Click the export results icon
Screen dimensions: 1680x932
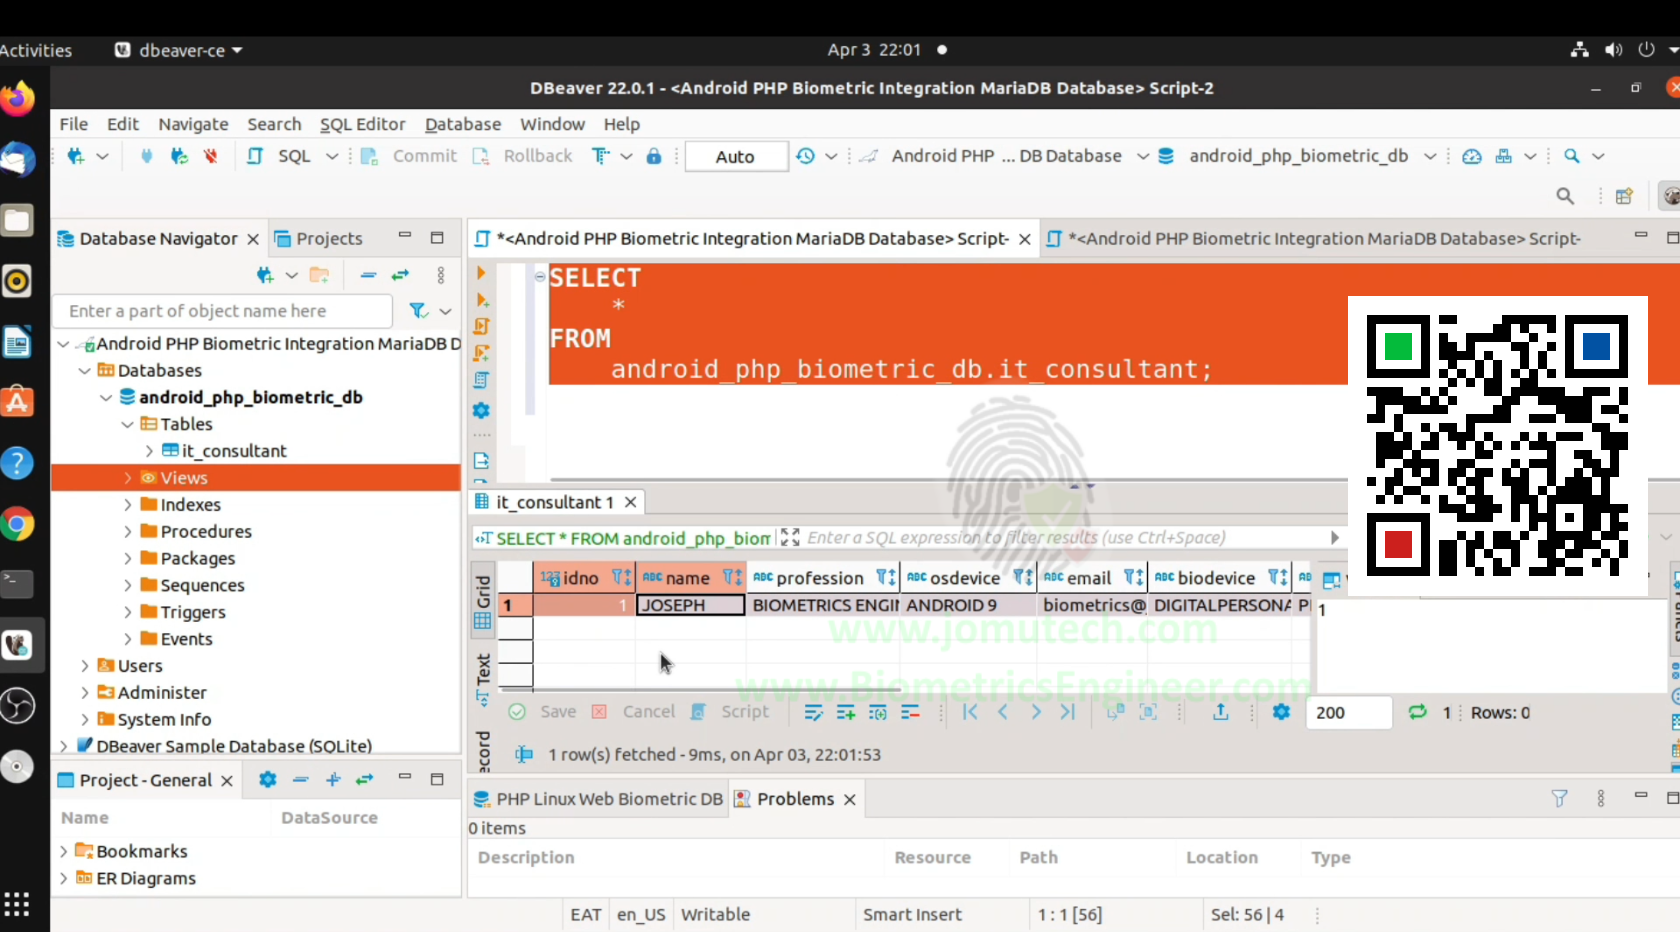tap(1220, 712)
